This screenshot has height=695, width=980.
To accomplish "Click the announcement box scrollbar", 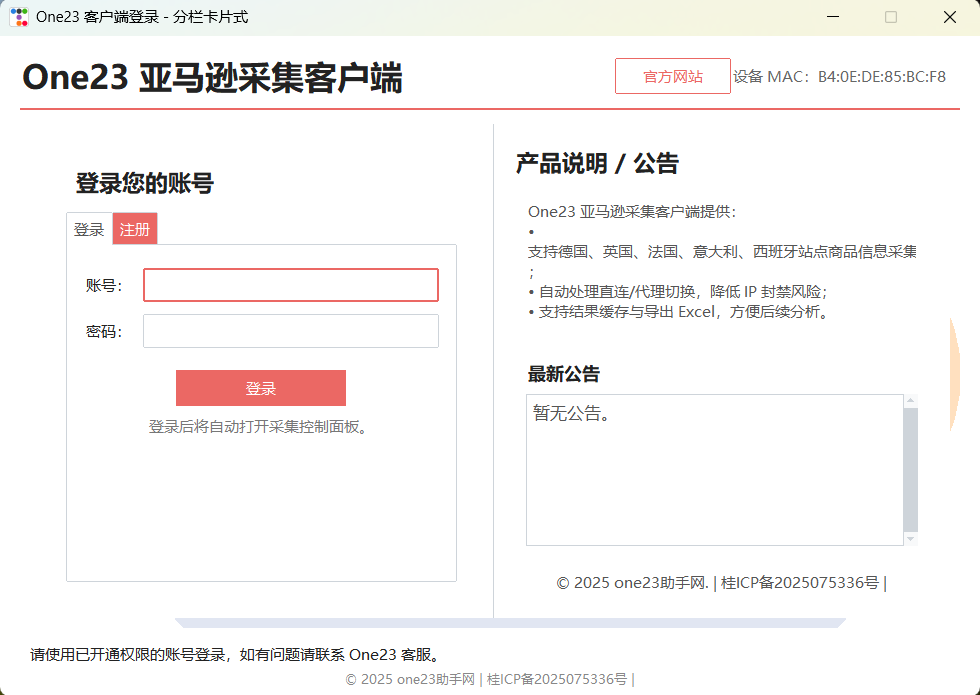I will 911,470.
